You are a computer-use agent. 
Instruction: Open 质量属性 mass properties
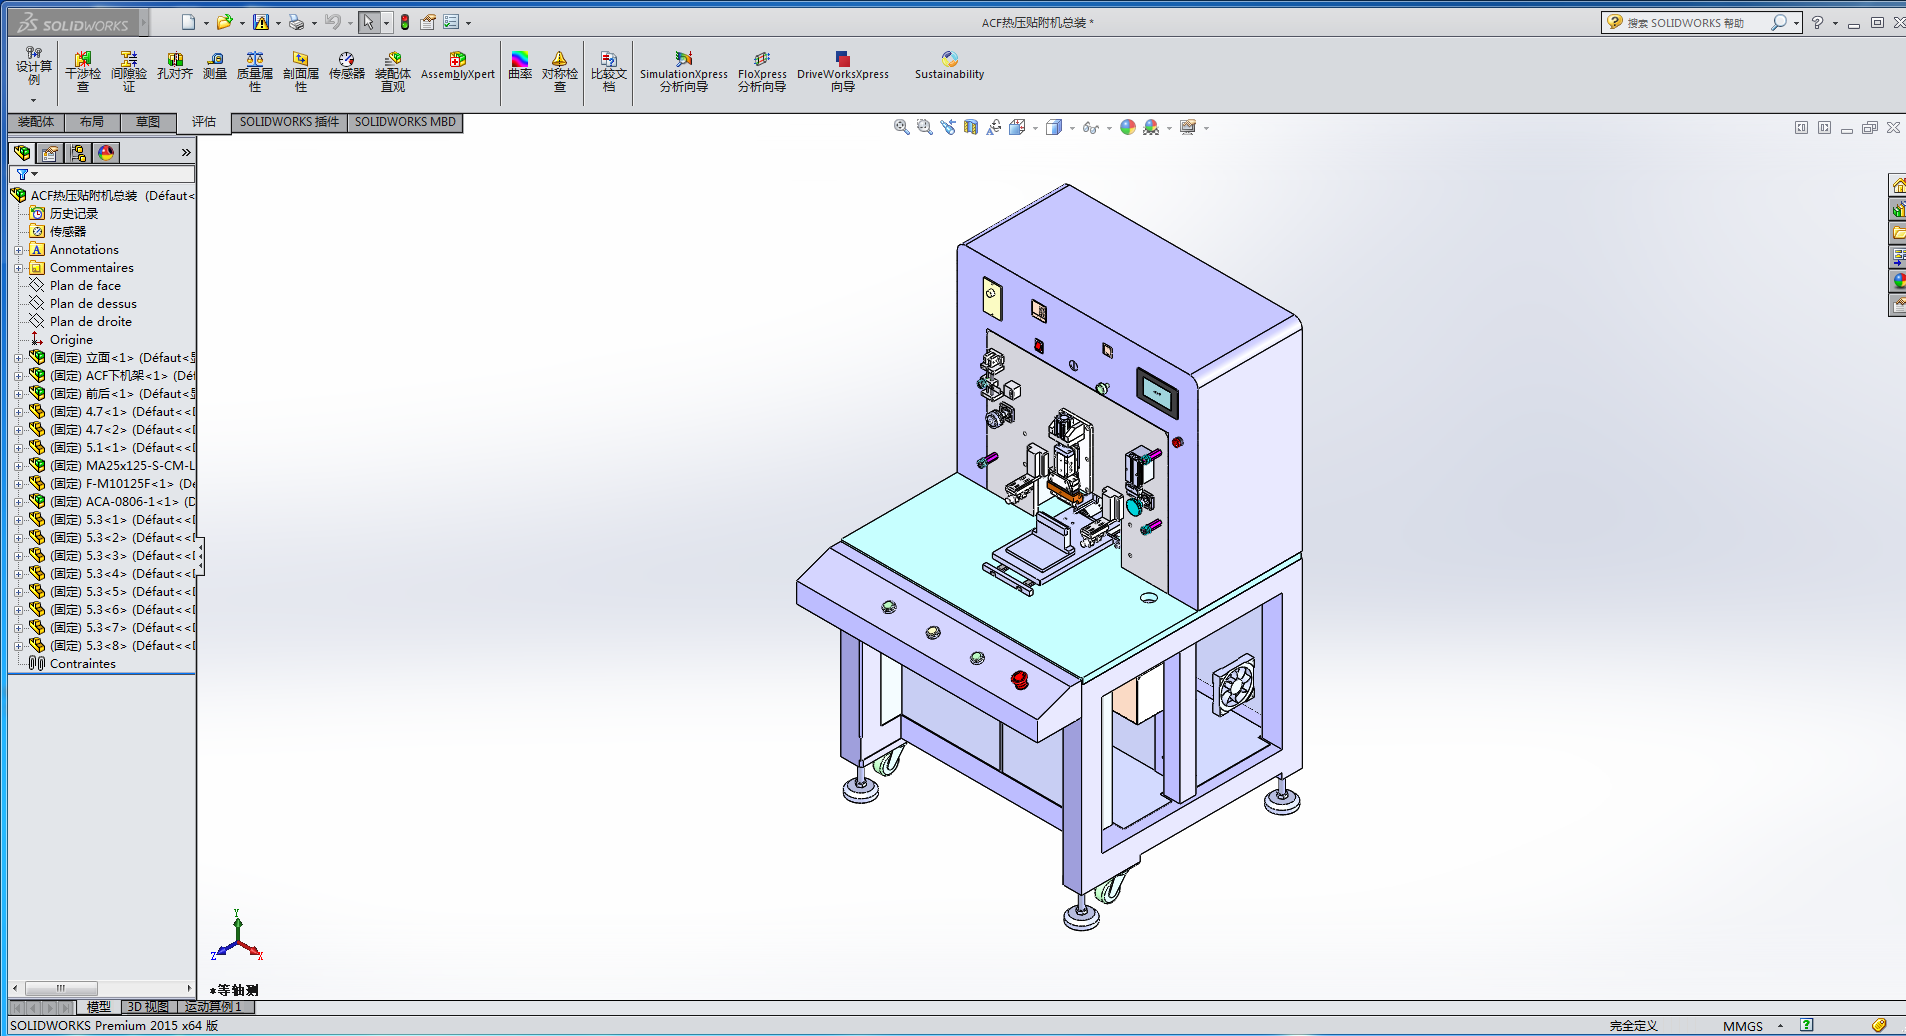(255, 72)
